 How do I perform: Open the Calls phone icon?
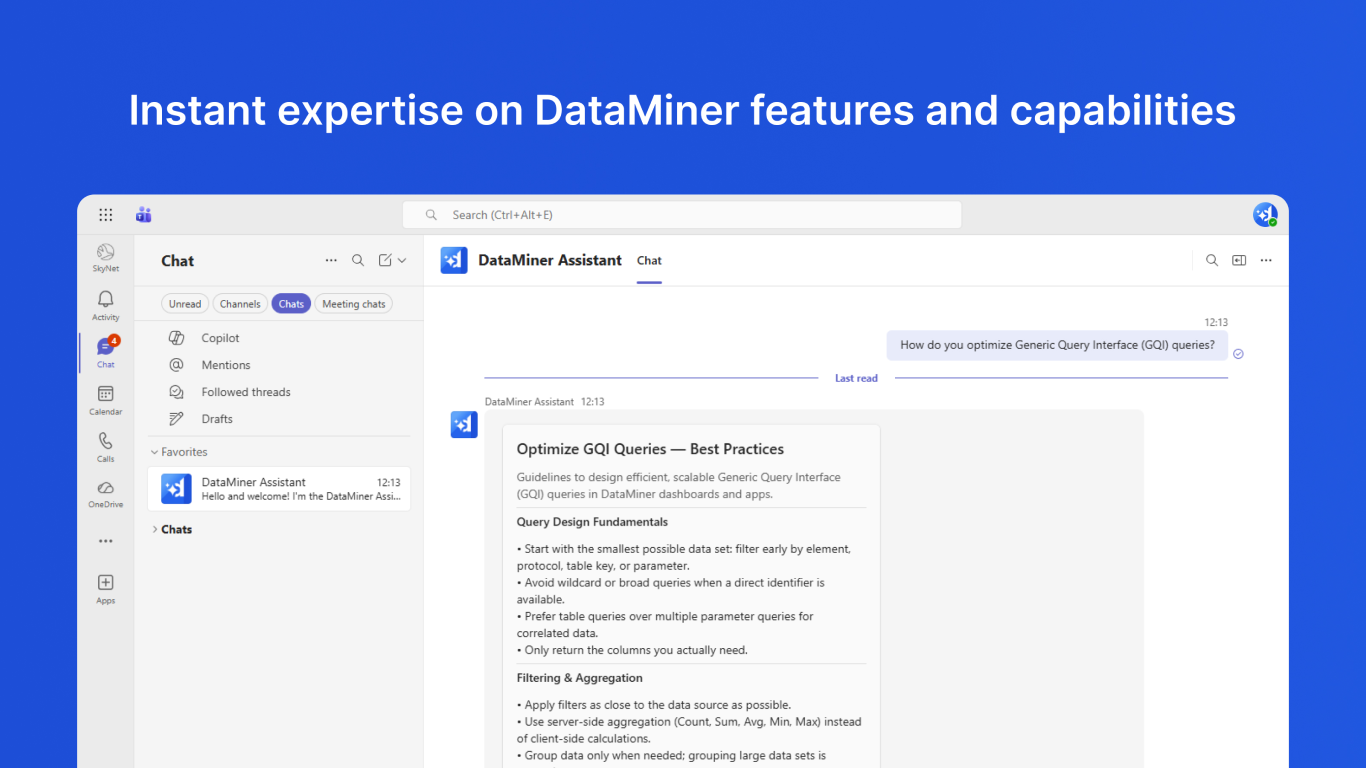[106, 447]
